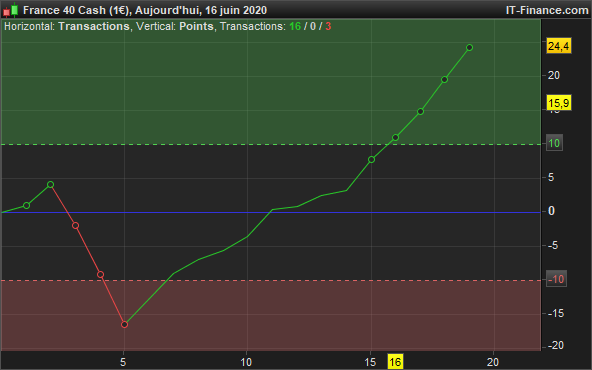592x370 pixels.
Task: Click the candlestick chart icon in title bar
Action: [x=11, y=10]
